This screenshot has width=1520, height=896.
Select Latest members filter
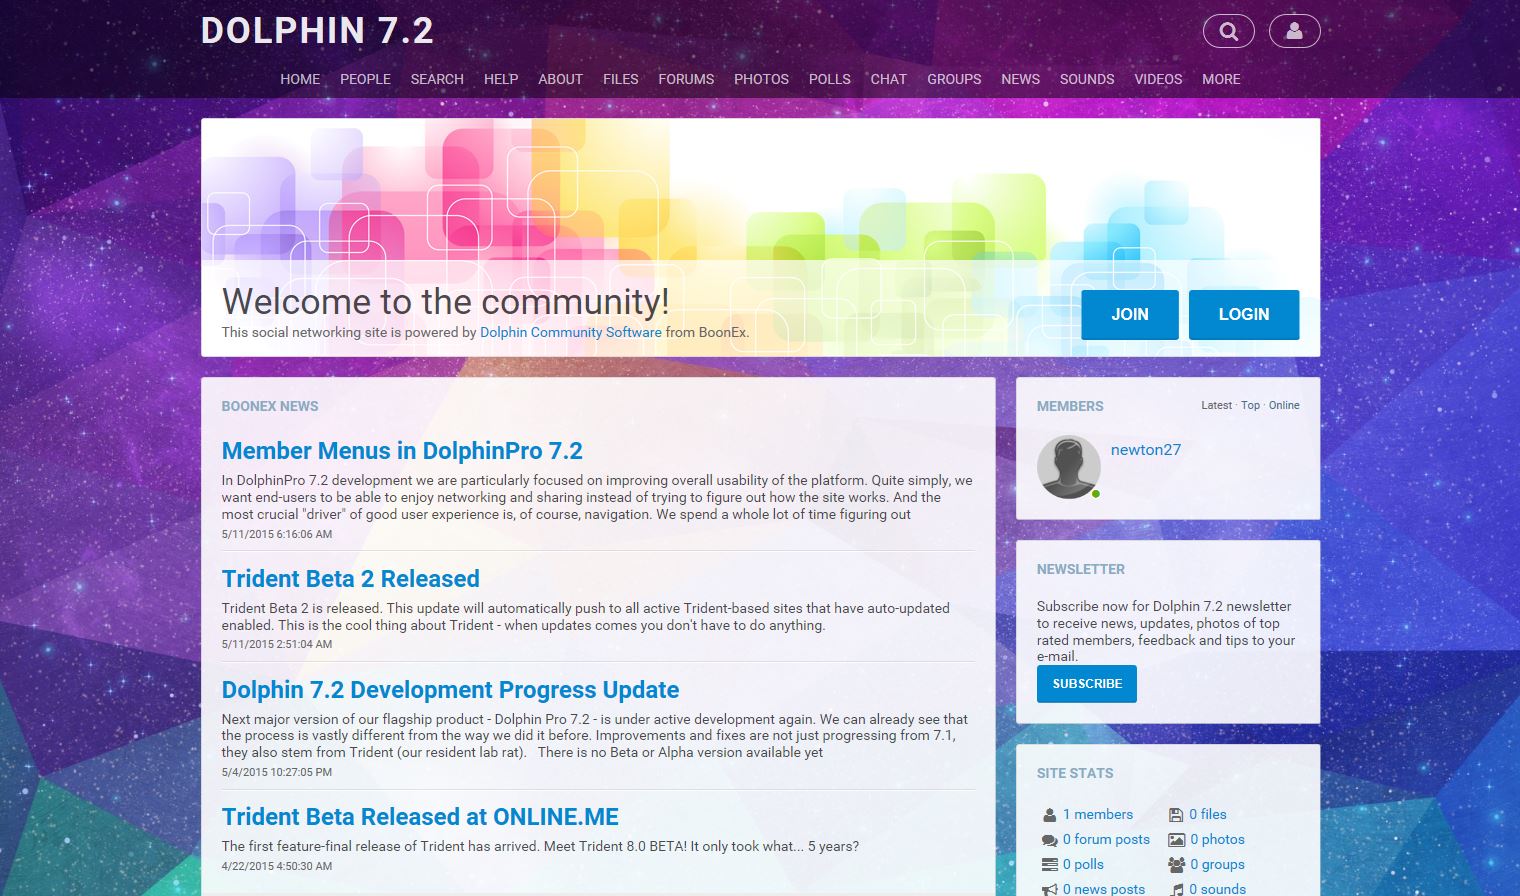coord(1216,406)
